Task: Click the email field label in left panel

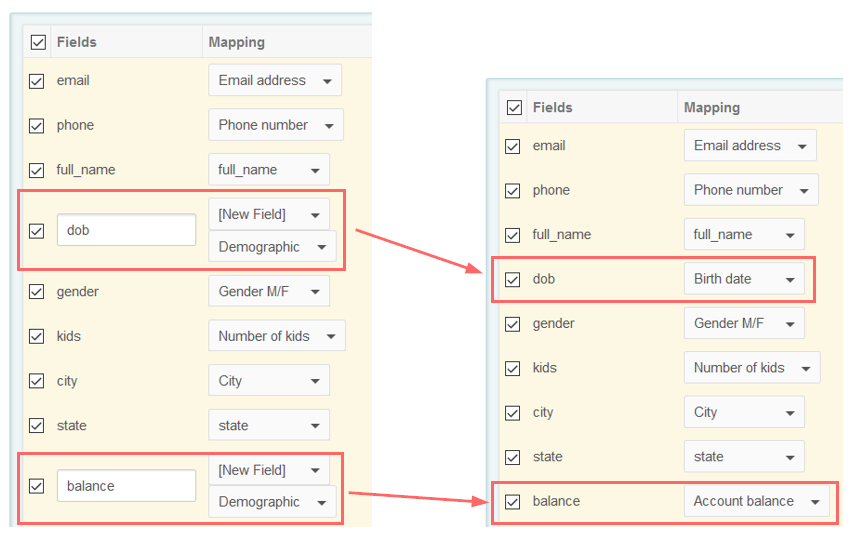Action: pyautogui.click(x=73, y=80)
